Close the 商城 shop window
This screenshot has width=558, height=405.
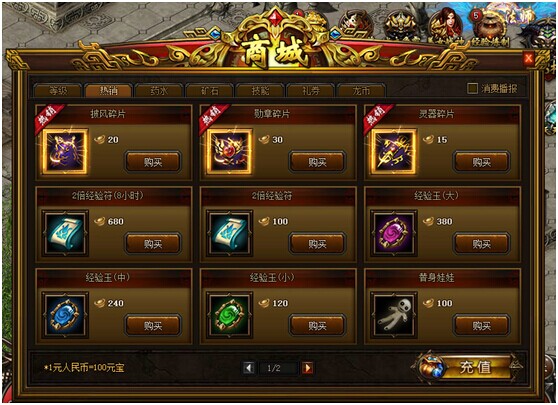528,58
